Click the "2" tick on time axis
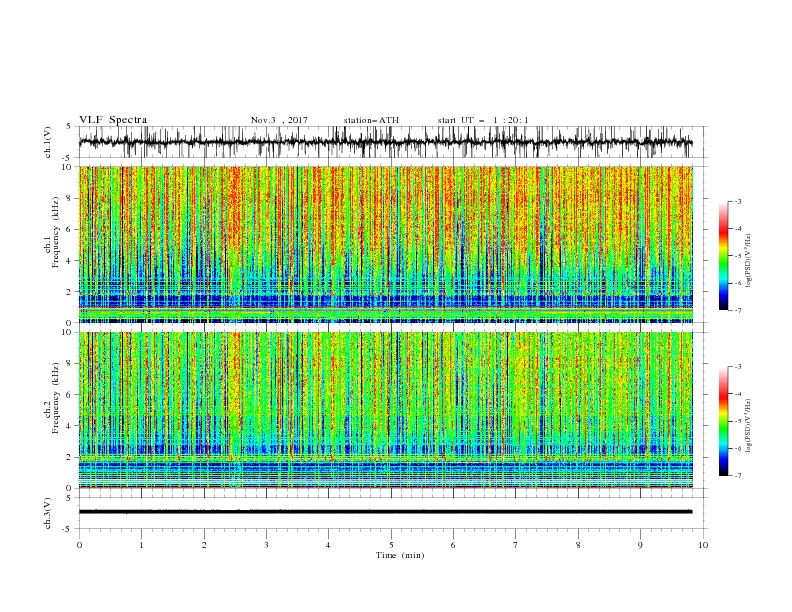The height and width of the screenshot is (612, 792). [204, 545]
